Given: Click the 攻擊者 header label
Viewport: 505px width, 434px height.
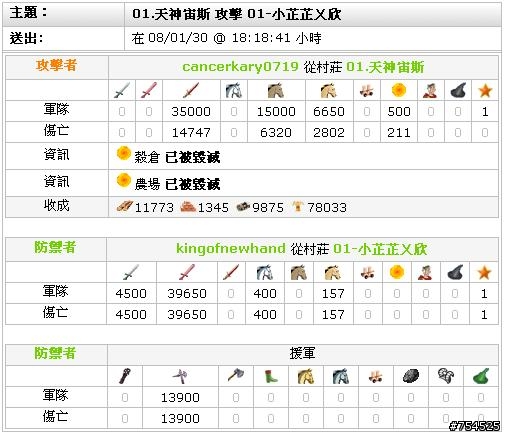Looking at the screenshot, I should [x=56, y=65].
